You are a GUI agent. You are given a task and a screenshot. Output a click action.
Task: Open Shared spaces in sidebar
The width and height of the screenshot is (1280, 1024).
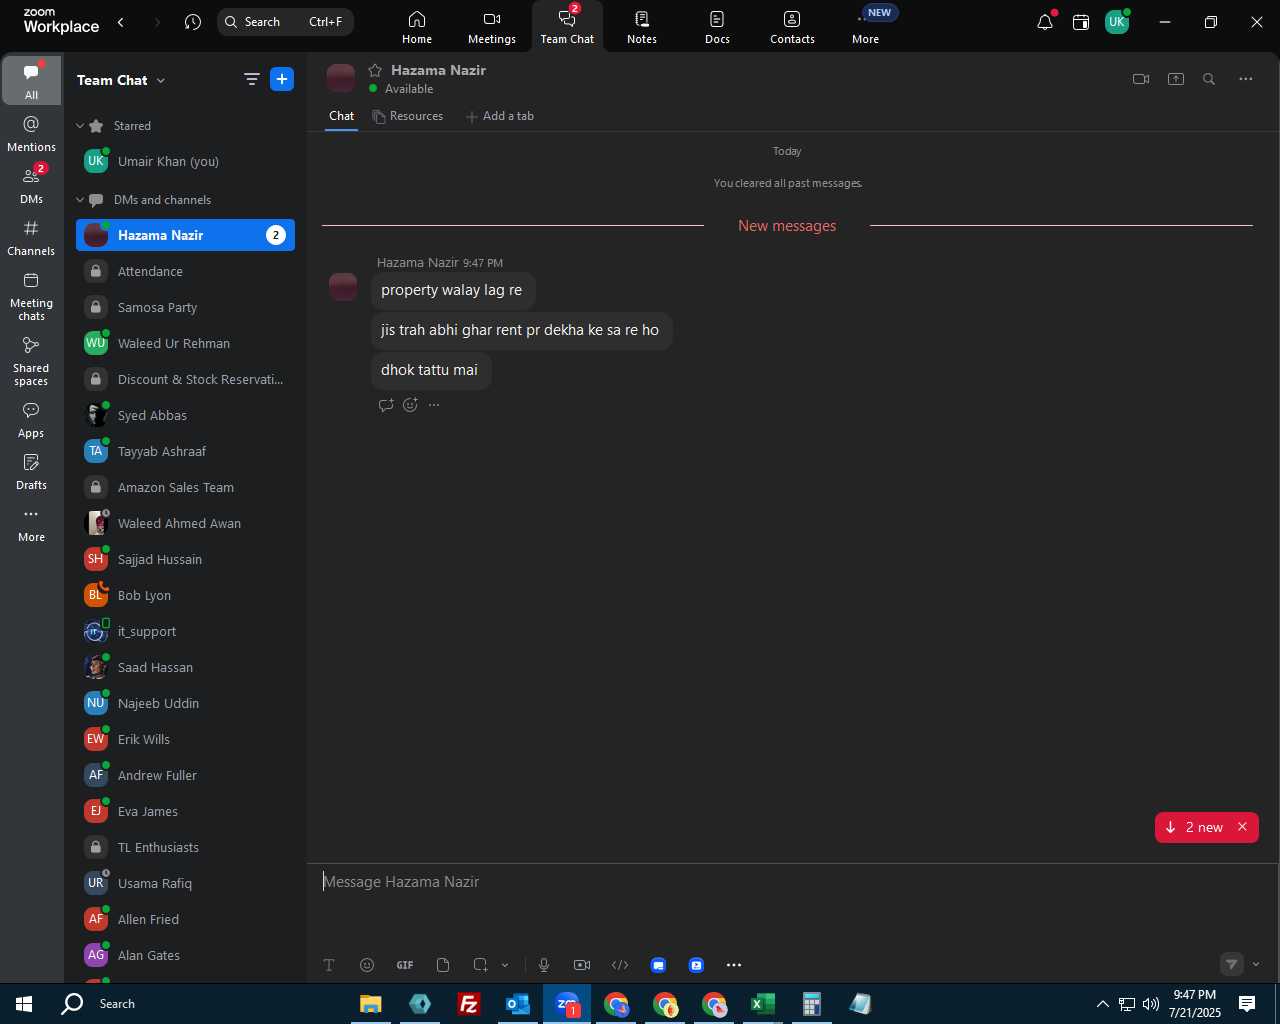tap(31, 361)
